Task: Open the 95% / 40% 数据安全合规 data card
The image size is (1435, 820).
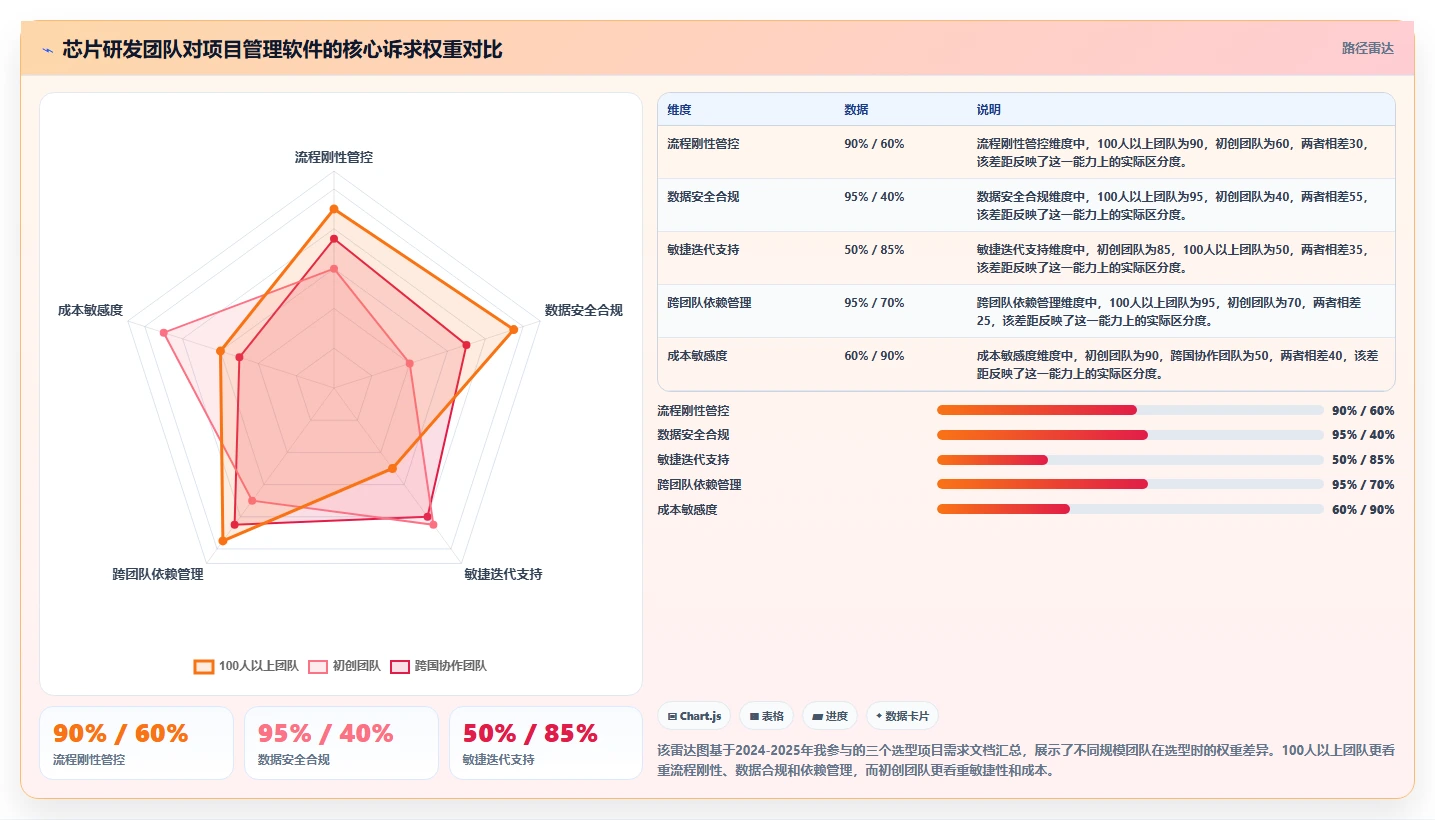Action: (x=341, y=743)
